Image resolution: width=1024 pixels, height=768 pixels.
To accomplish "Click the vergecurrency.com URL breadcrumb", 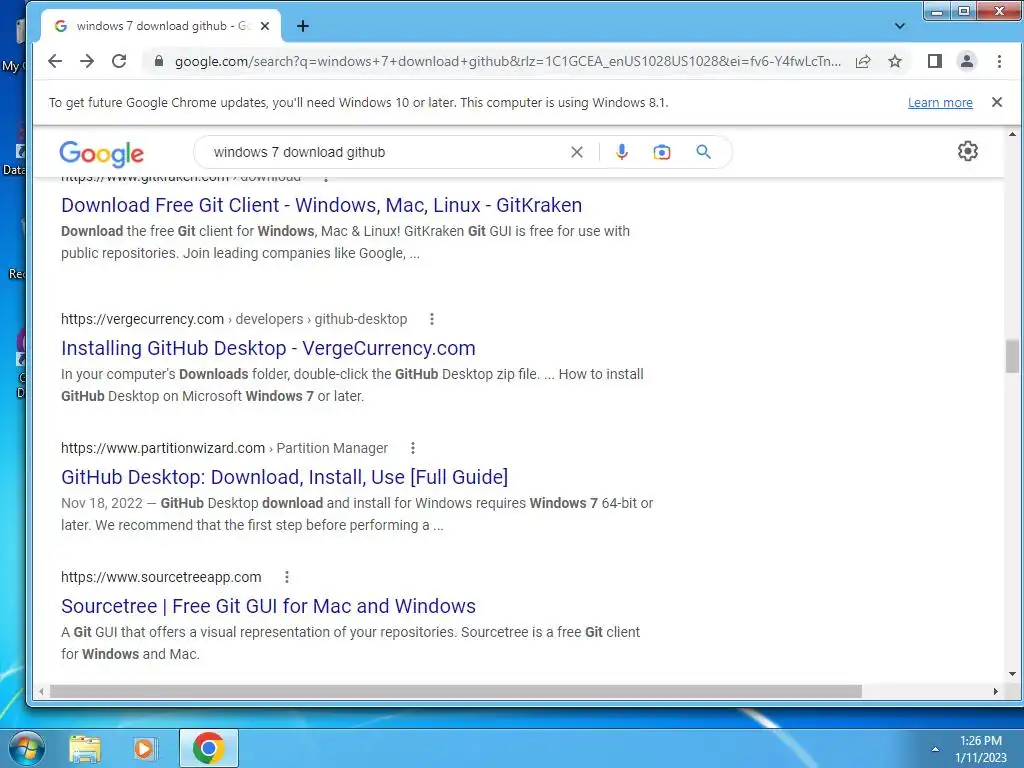I will point(234,319).
